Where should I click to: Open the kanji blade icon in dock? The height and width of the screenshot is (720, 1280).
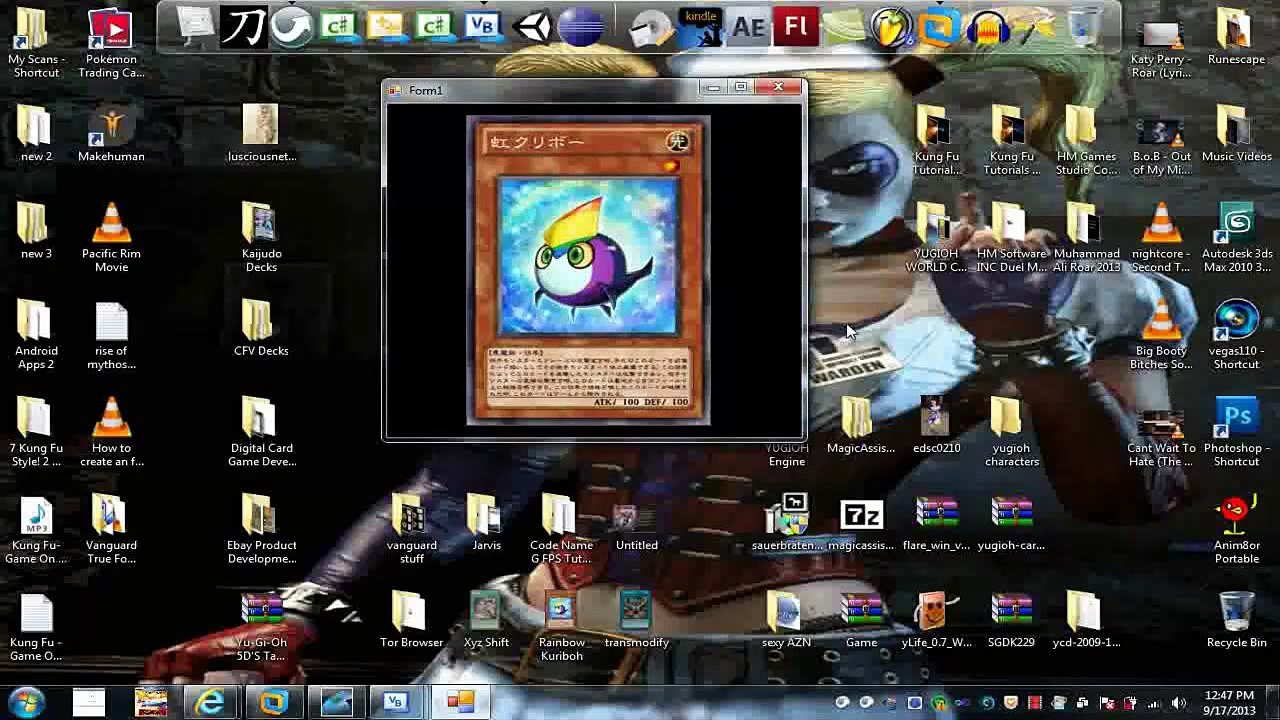click(242, 27)
